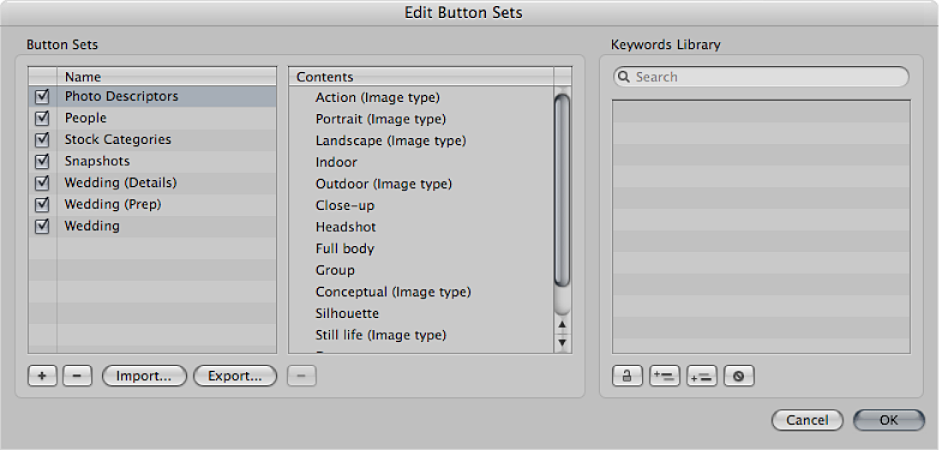This screenshot has height=452, width=942.
Task: Cancel the Edit Button Sets dialog
Action: point(807,420)
